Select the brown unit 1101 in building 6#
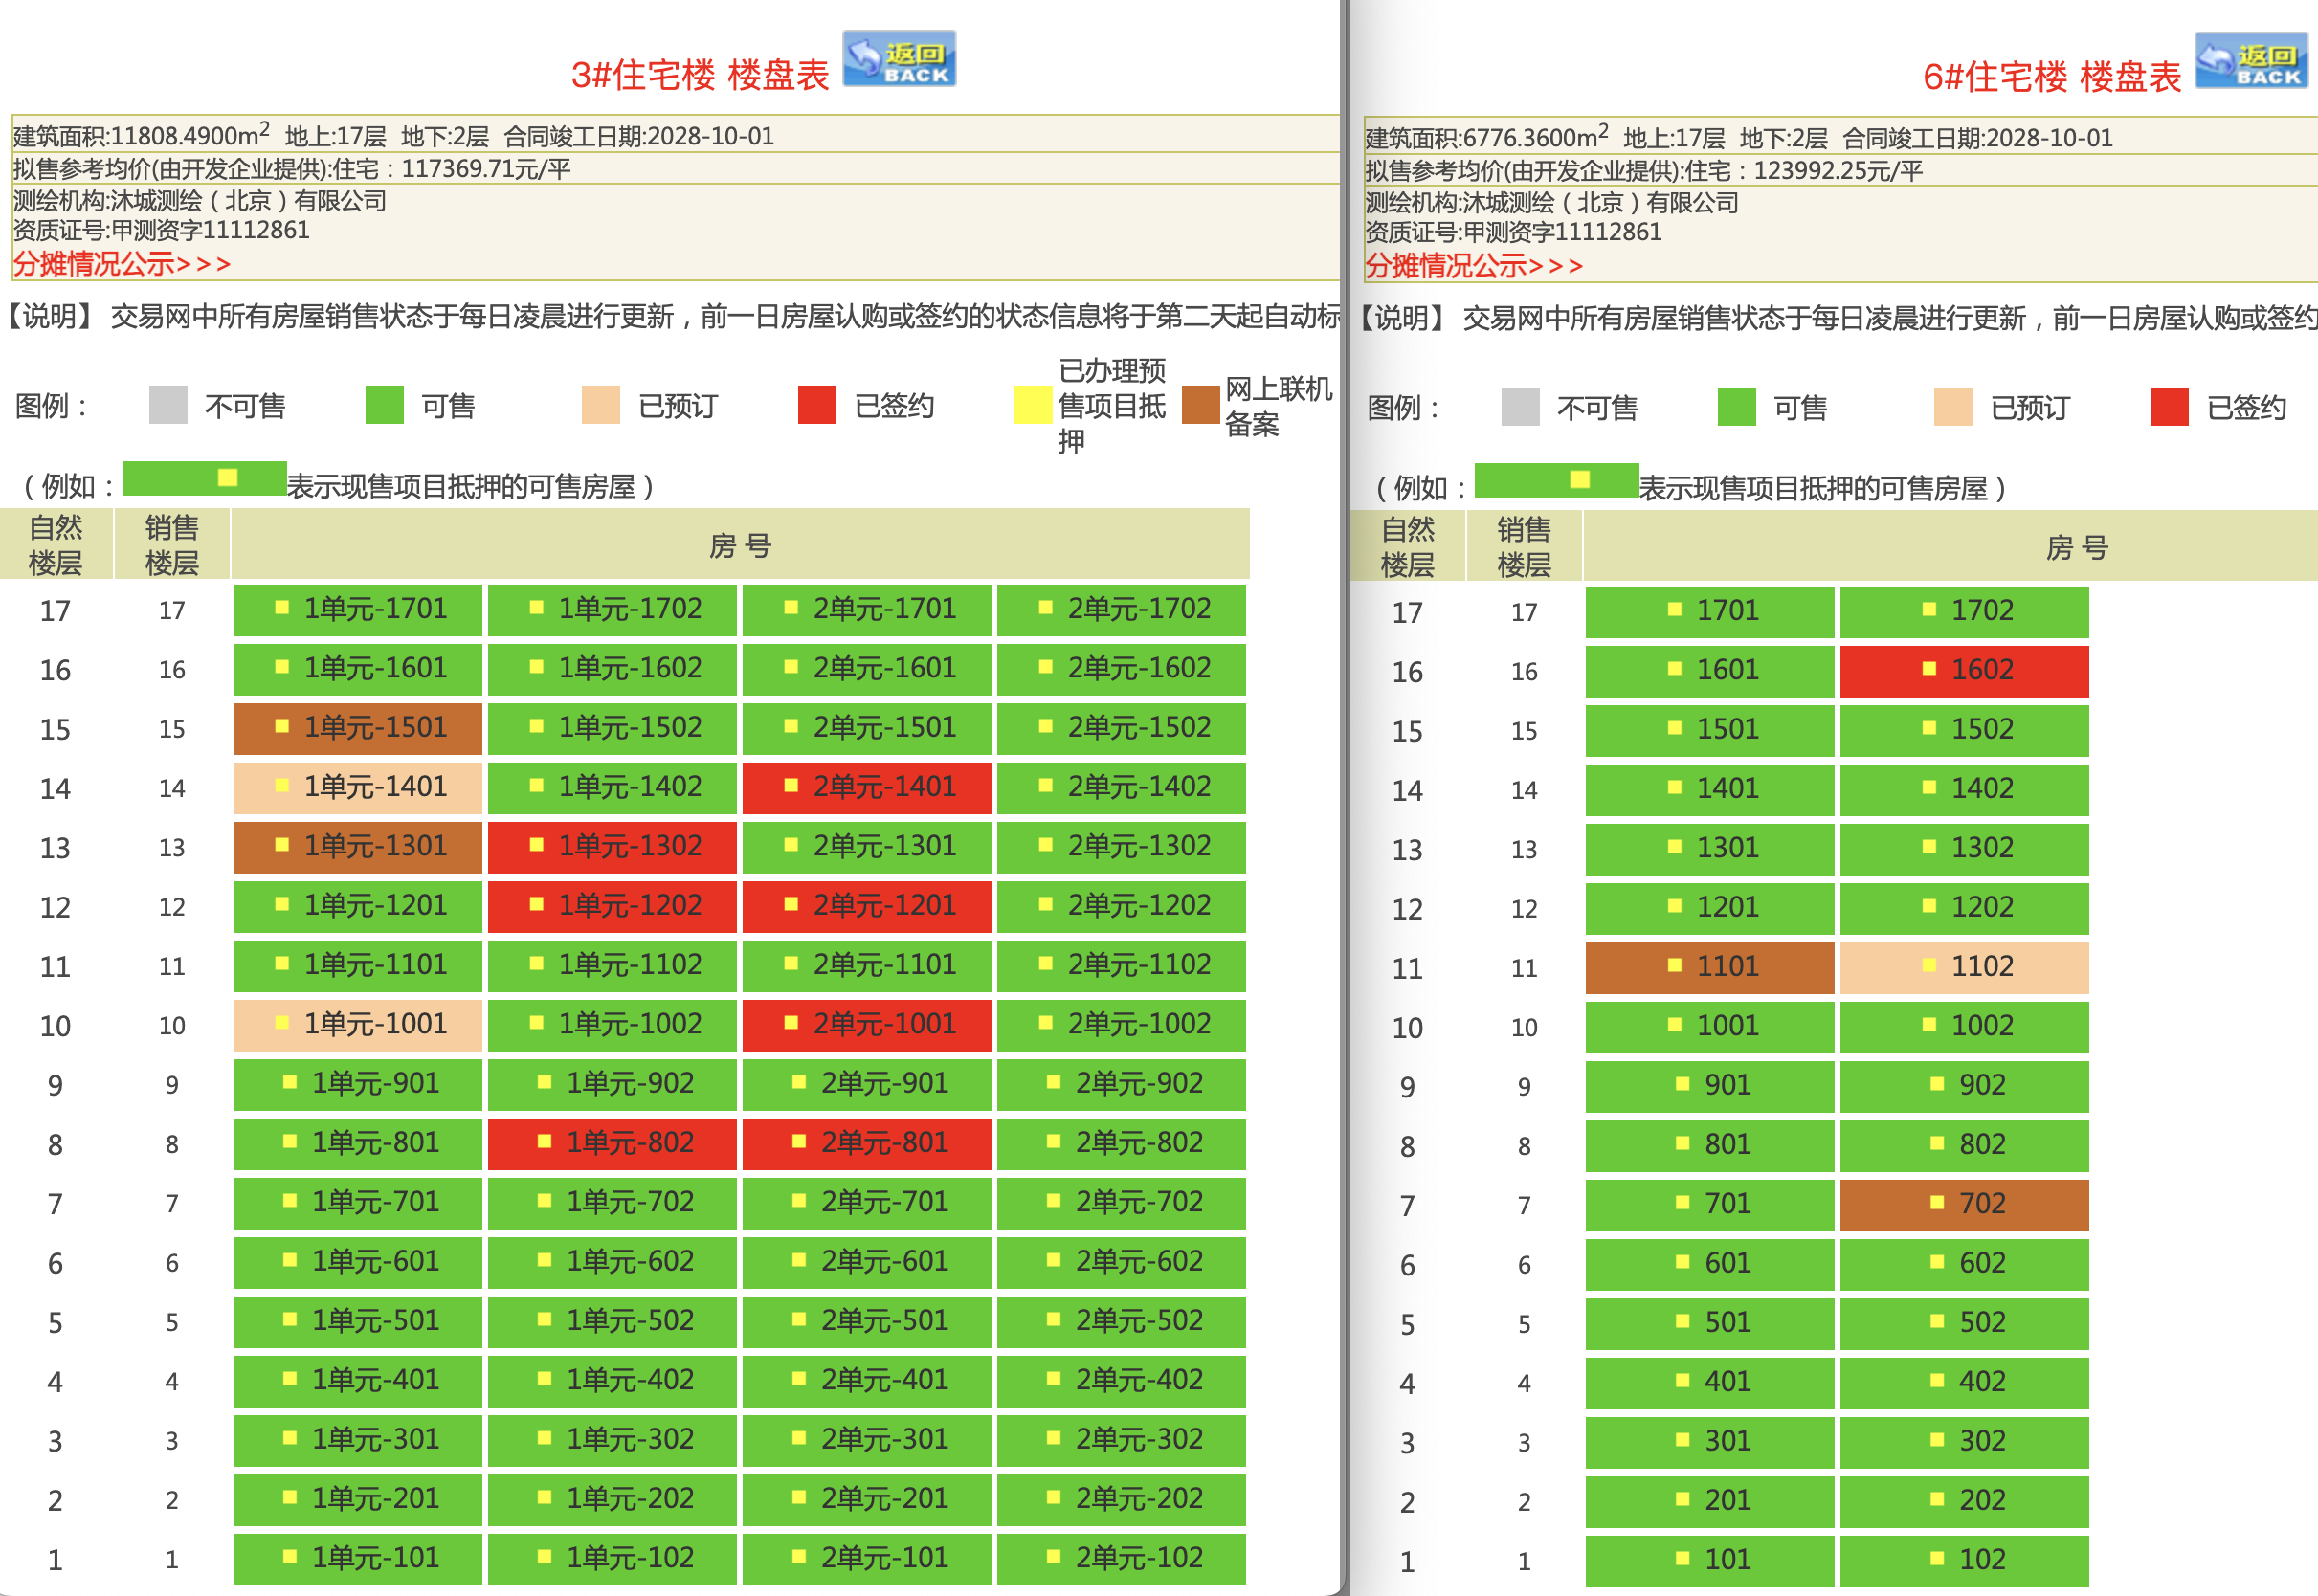The image size is (2318, 1596). (1709, 967)
